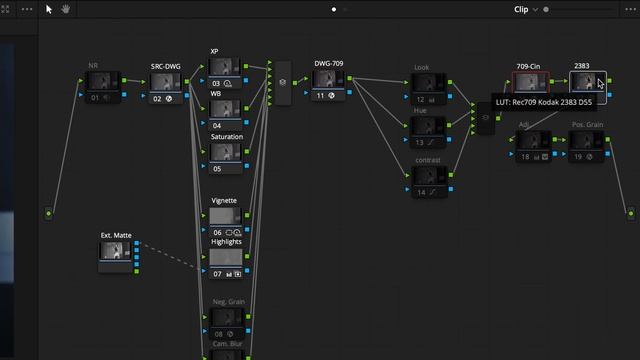Select node 07 Highlights
This screenshot has height=360, width=640.
coord(226,264)
